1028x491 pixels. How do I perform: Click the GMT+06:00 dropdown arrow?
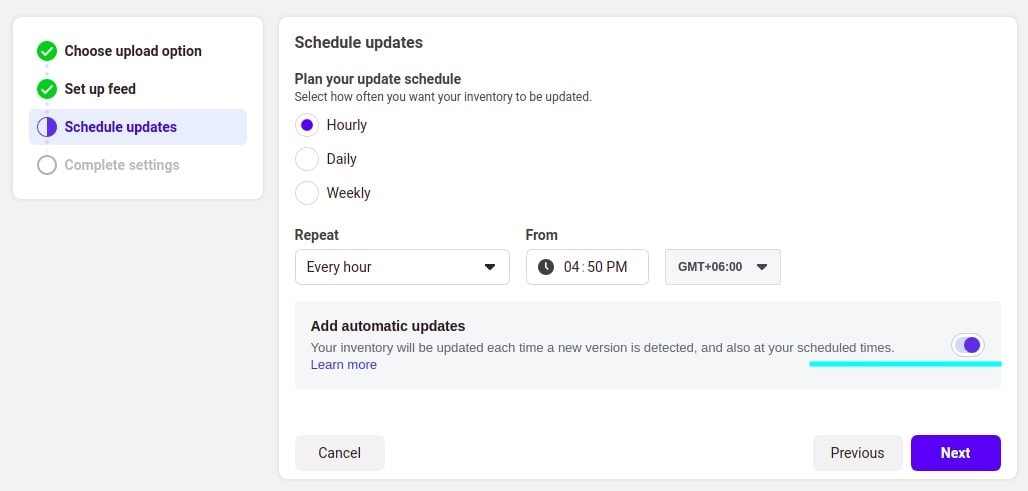click(x=762, y=267)
